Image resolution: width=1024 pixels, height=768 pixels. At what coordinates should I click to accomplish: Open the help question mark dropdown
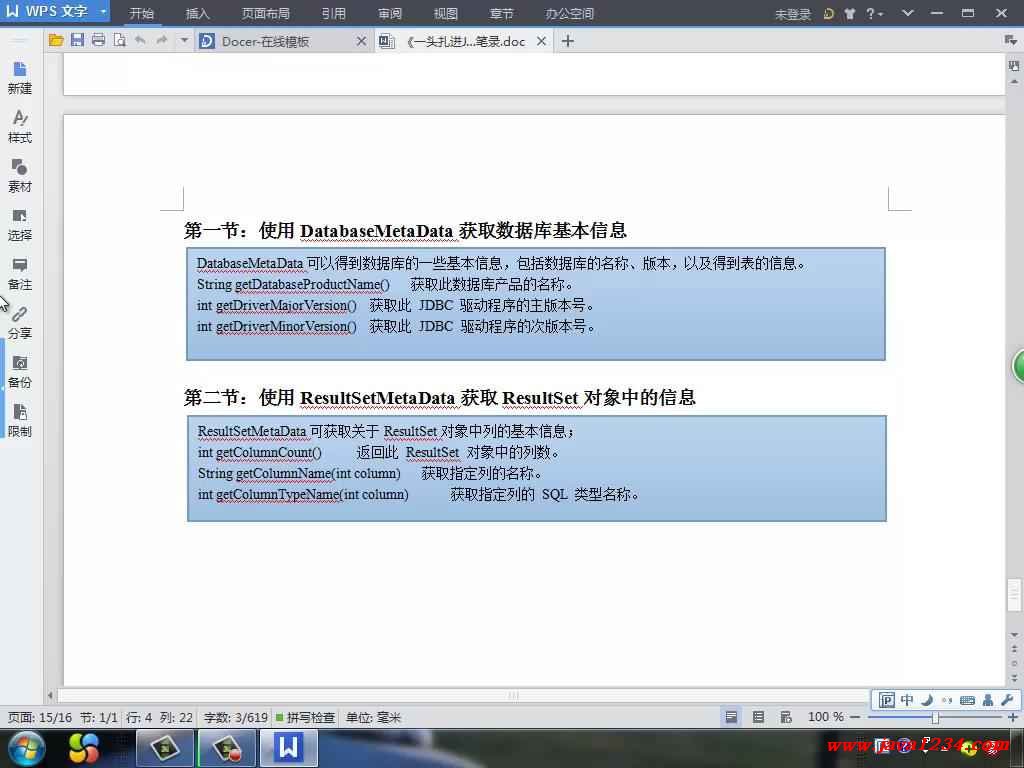874,13
